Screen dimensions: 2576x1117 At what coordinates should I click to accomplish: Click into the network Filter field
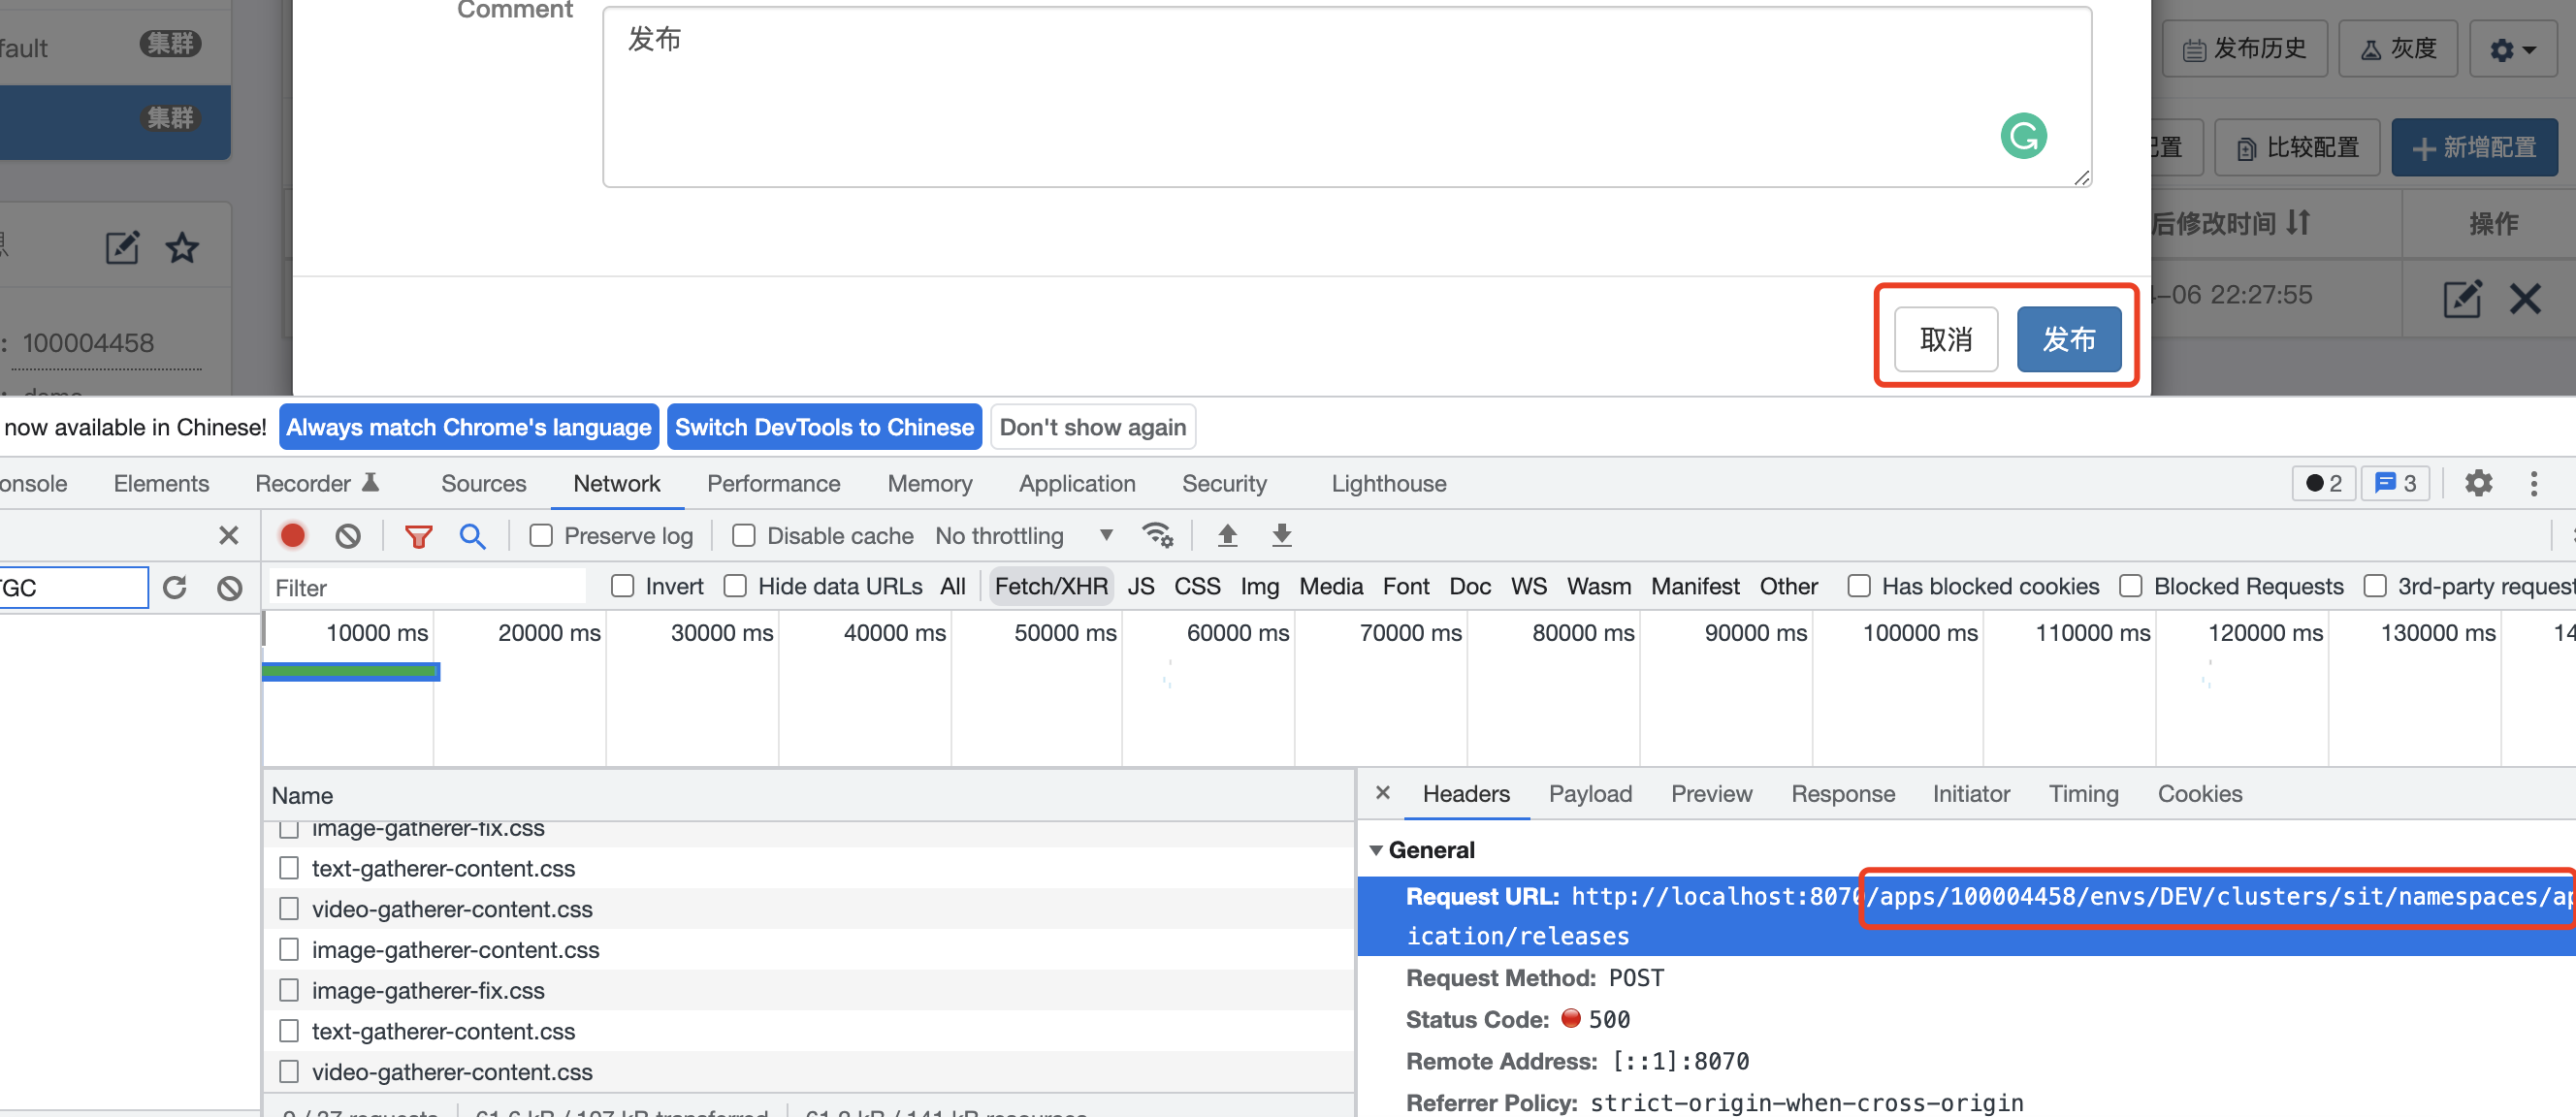point(427,588)
